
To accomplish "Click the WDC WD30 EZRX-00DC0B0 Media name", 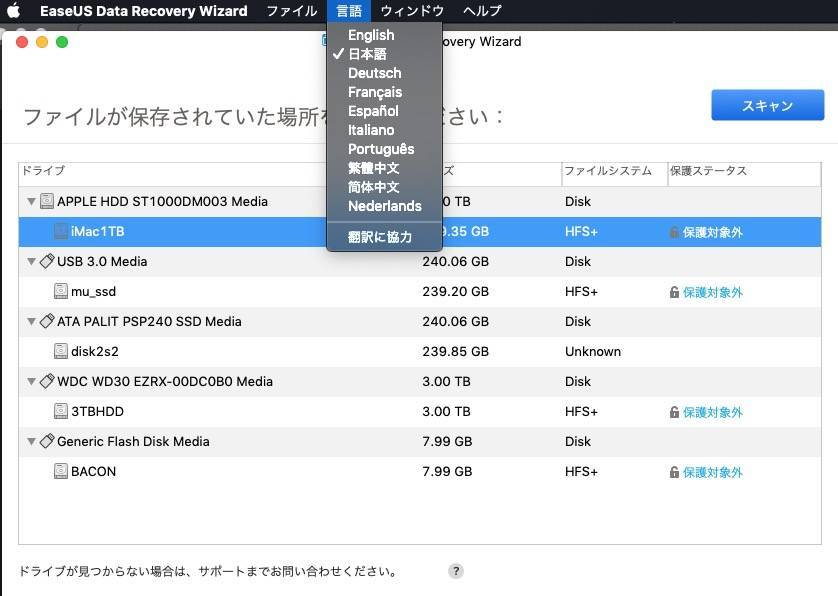I will click(165, 381).
